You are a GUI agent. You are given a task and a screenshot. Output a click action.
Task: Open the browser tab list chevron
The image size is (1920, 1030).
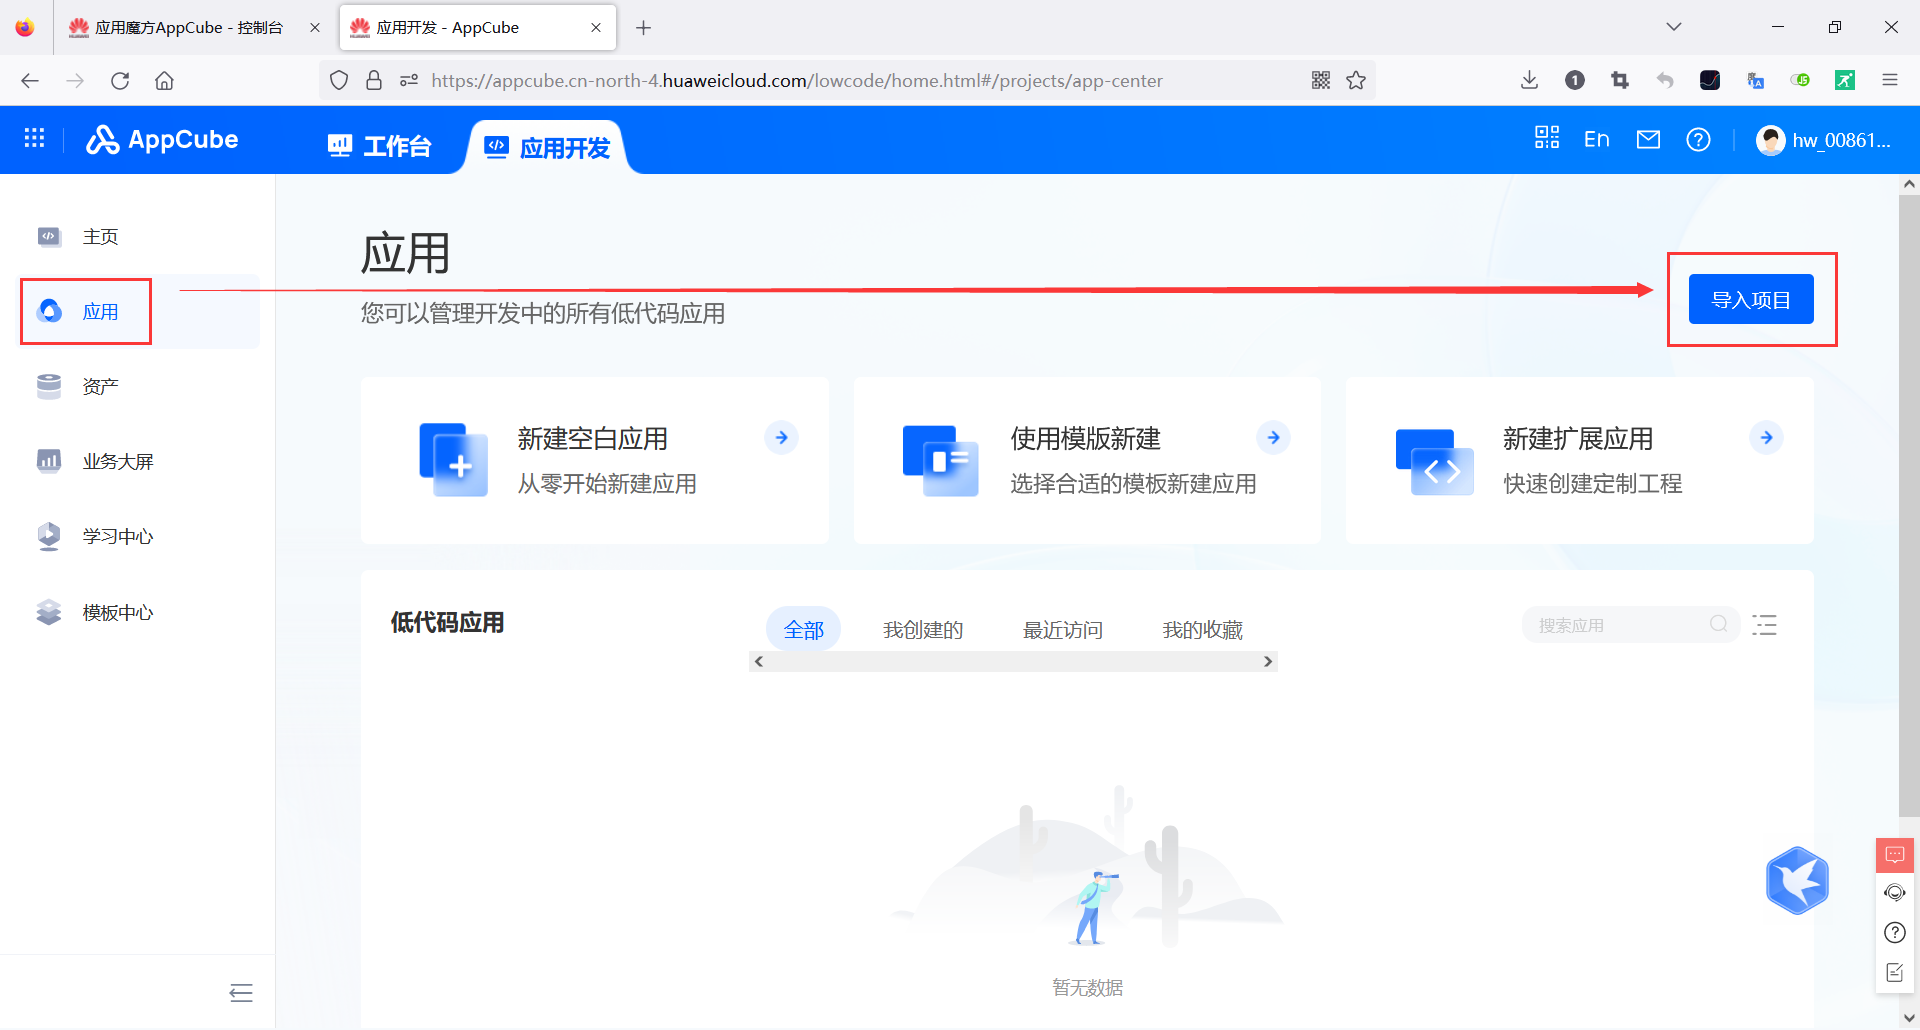click(x=1673, y=27)
